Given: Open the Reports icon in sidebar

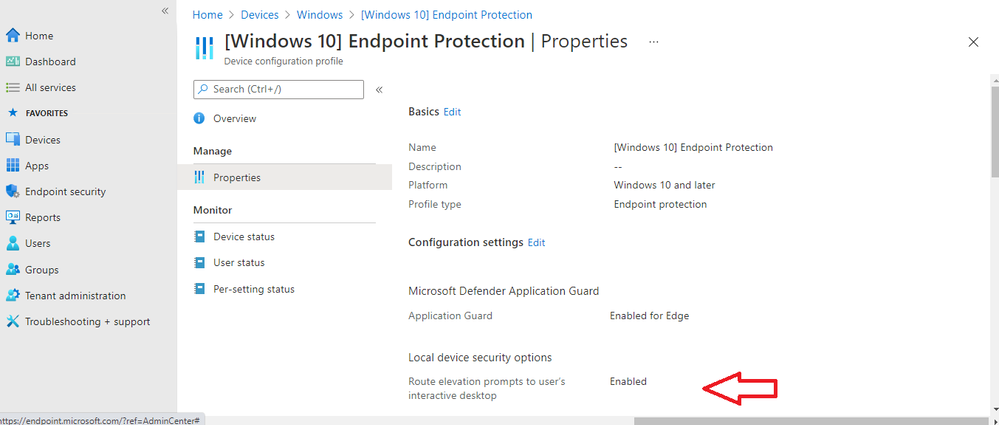Looking at the screenshot, I should point(13,217).
